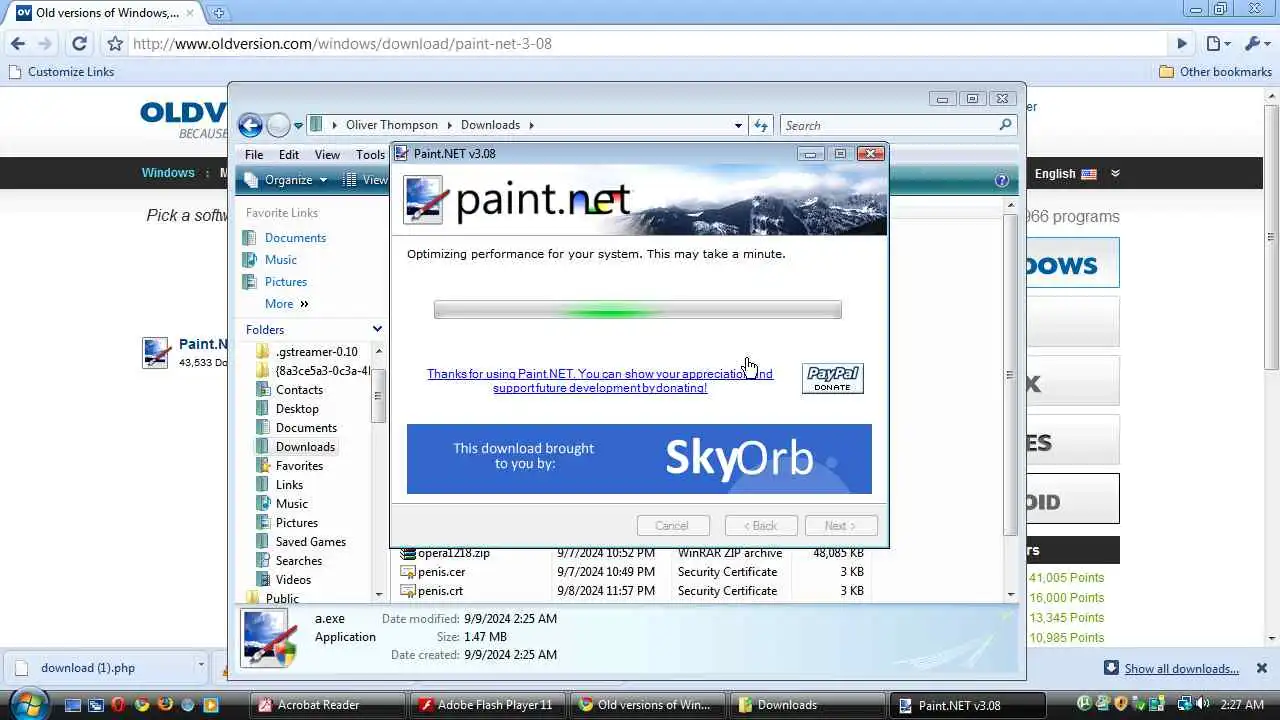Launch Opera from the quick launch

coord(119,705)
